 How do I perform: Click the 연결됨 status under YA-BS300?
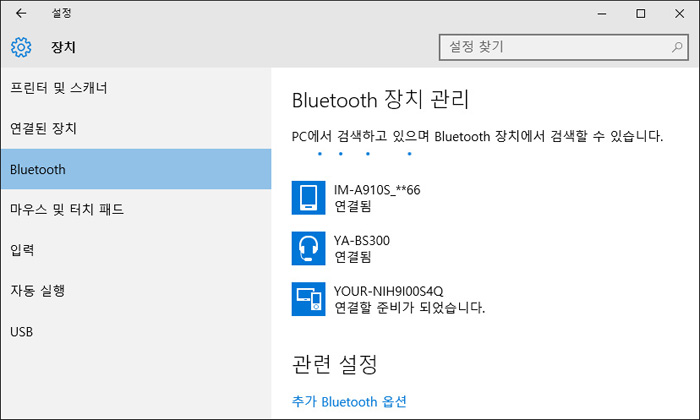click(x=353, y=257)
